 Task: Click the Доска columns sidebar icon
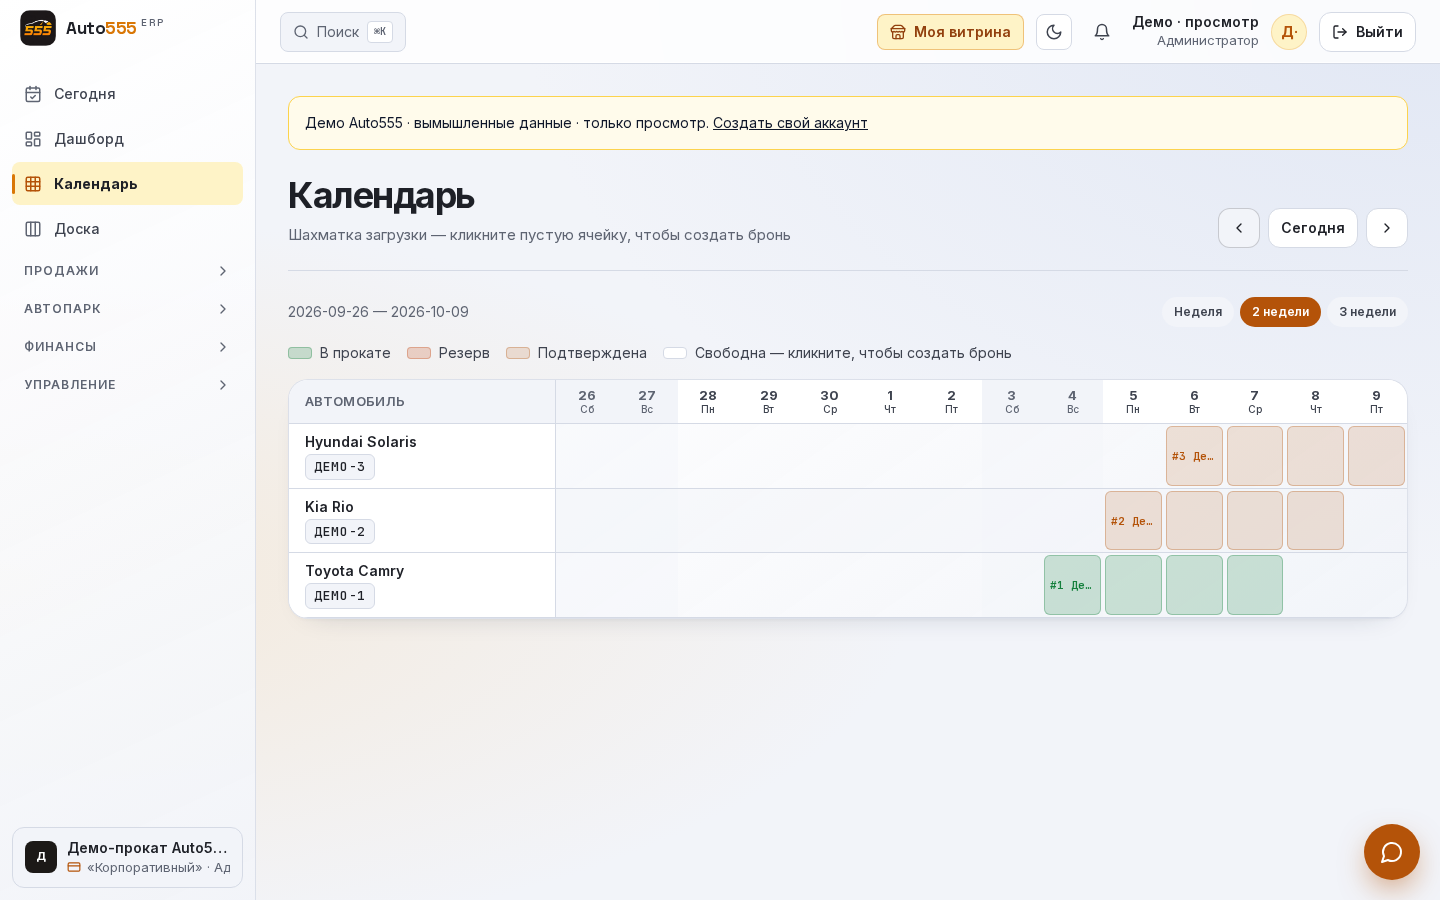tap(33, 229)
